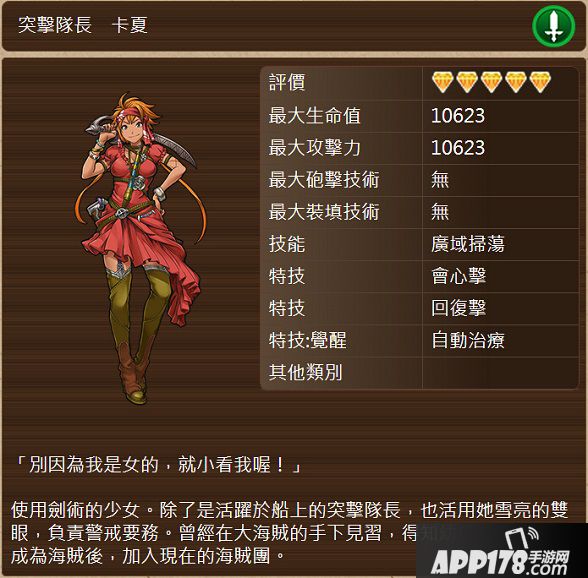Click the fourth rating diamond gem
This screenshot has height=578, width=588.
click(x=516, y=82)
